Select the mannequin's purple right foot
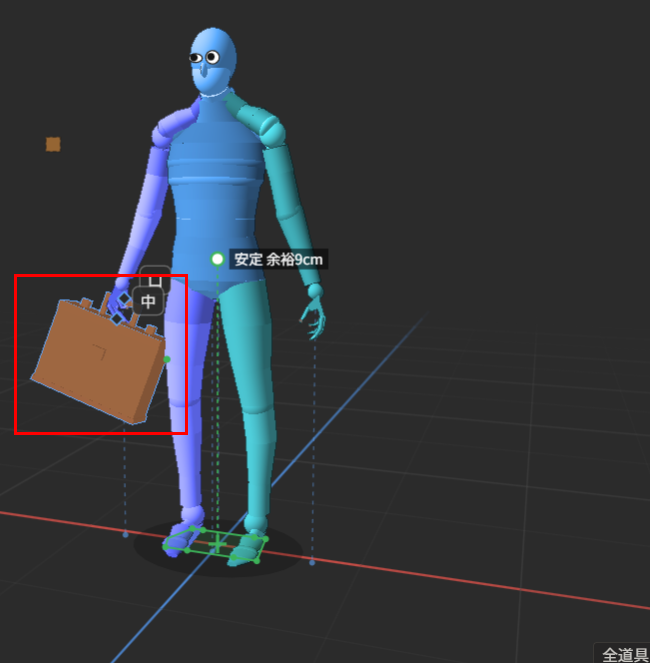This screenshot has width=650, height=663. coord(181,538)
